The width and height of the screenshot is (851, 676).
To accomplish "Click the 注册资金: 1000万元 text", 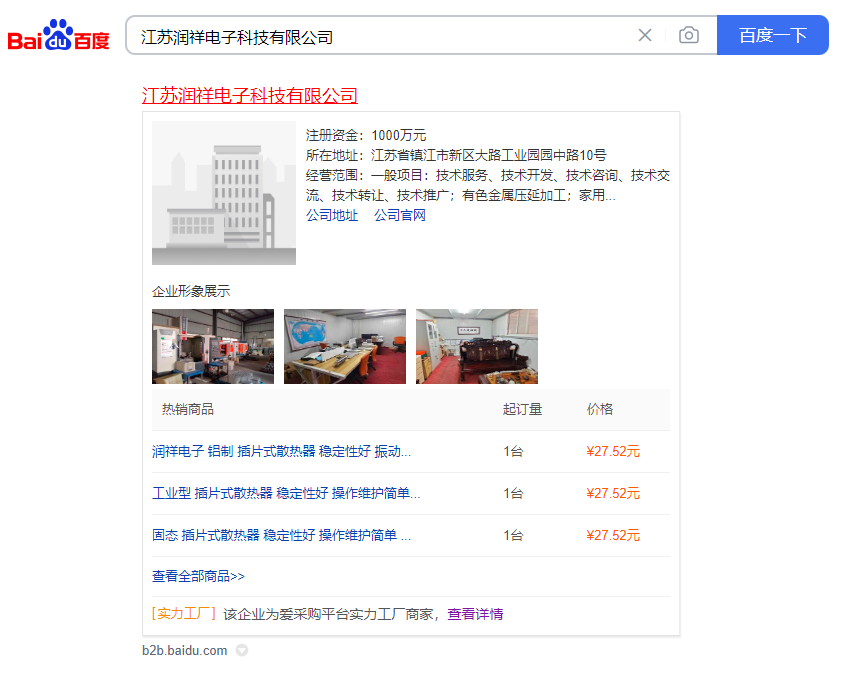I will point(366,135).
